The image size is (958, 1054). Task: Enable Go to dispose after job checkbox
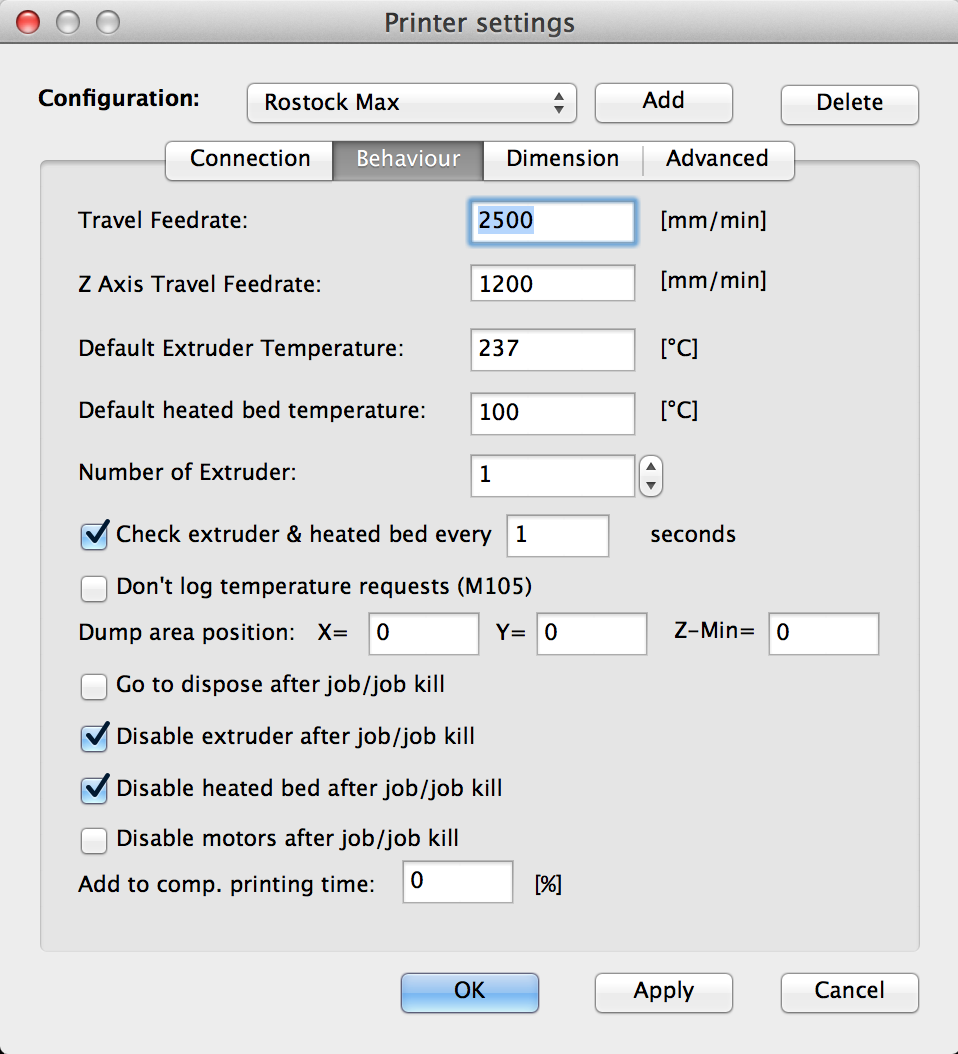coord(94,686)
